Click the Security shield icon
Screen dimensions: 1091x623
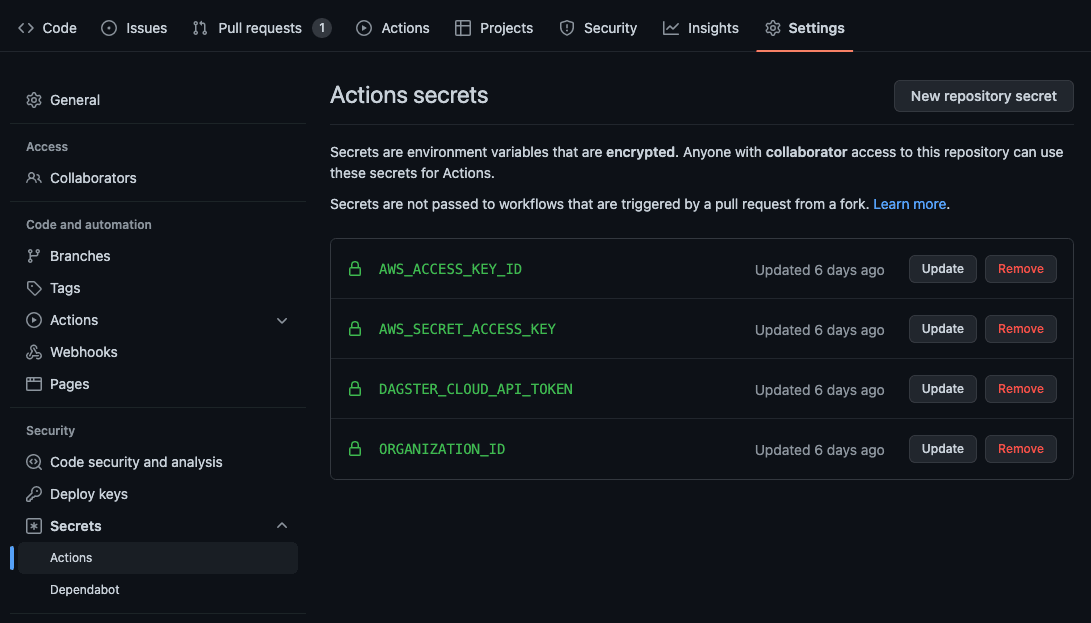567,28
